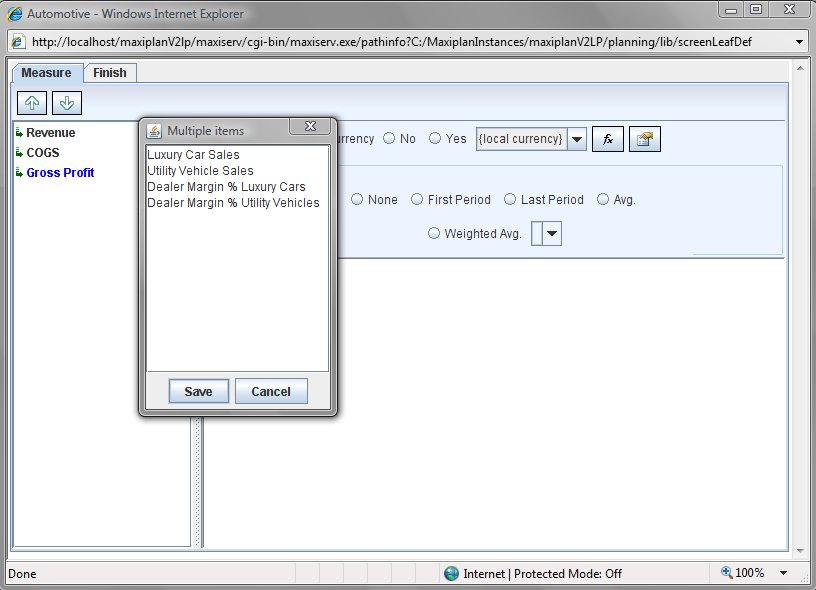The image size is (816, 590).
Task: Click the Java icon in Multiple items title
Action: 155,131
